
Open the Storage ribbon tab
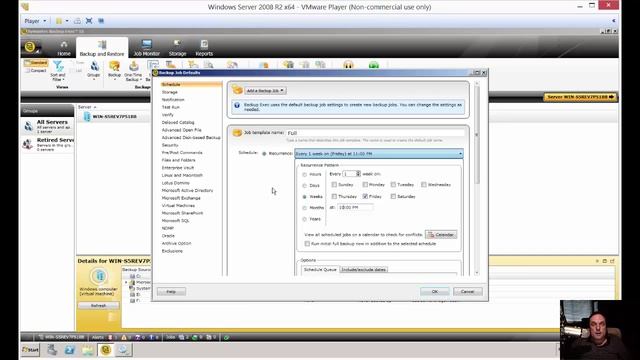pos(177,48)
